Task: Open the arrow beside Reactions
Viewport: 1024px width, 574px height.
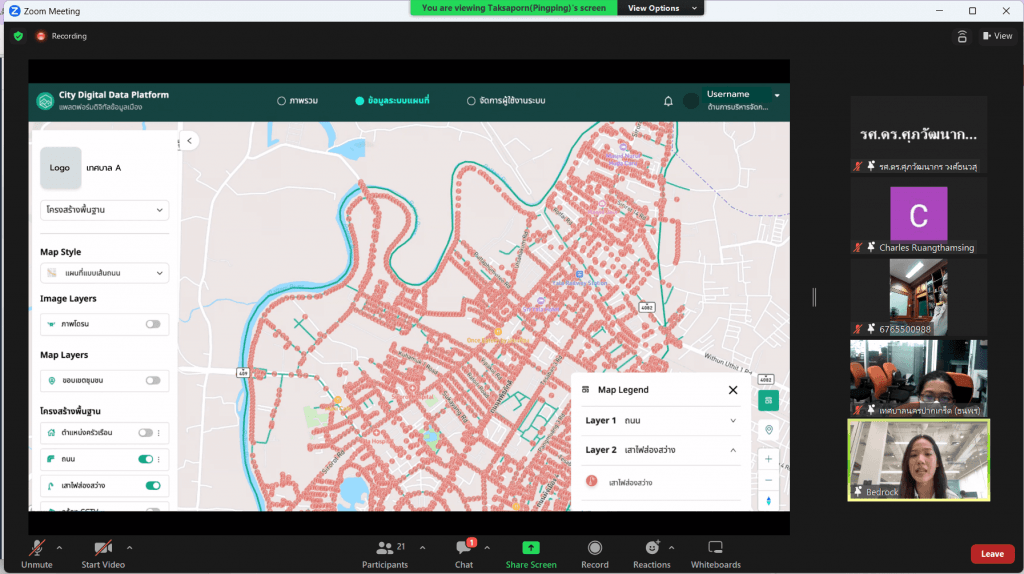Action: tap(671, 548)
